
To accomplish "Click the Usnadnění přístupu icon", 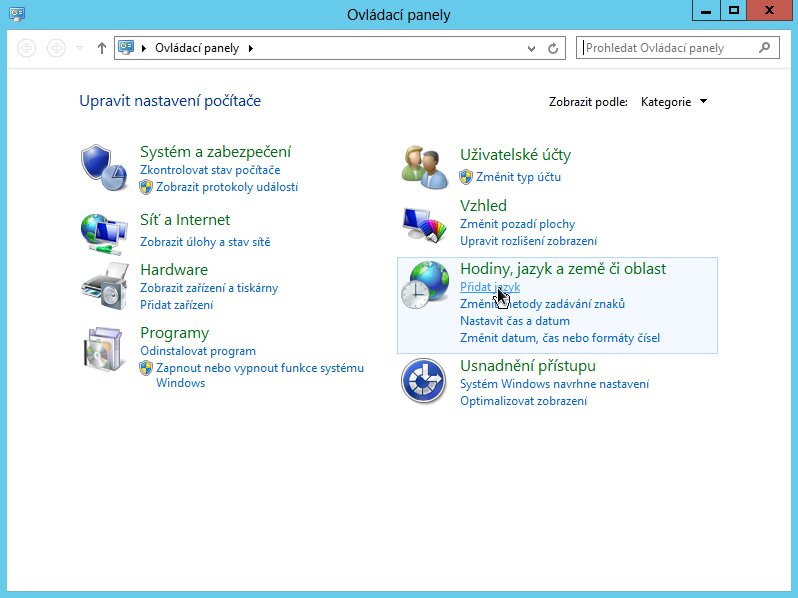I will coord(424,382).
